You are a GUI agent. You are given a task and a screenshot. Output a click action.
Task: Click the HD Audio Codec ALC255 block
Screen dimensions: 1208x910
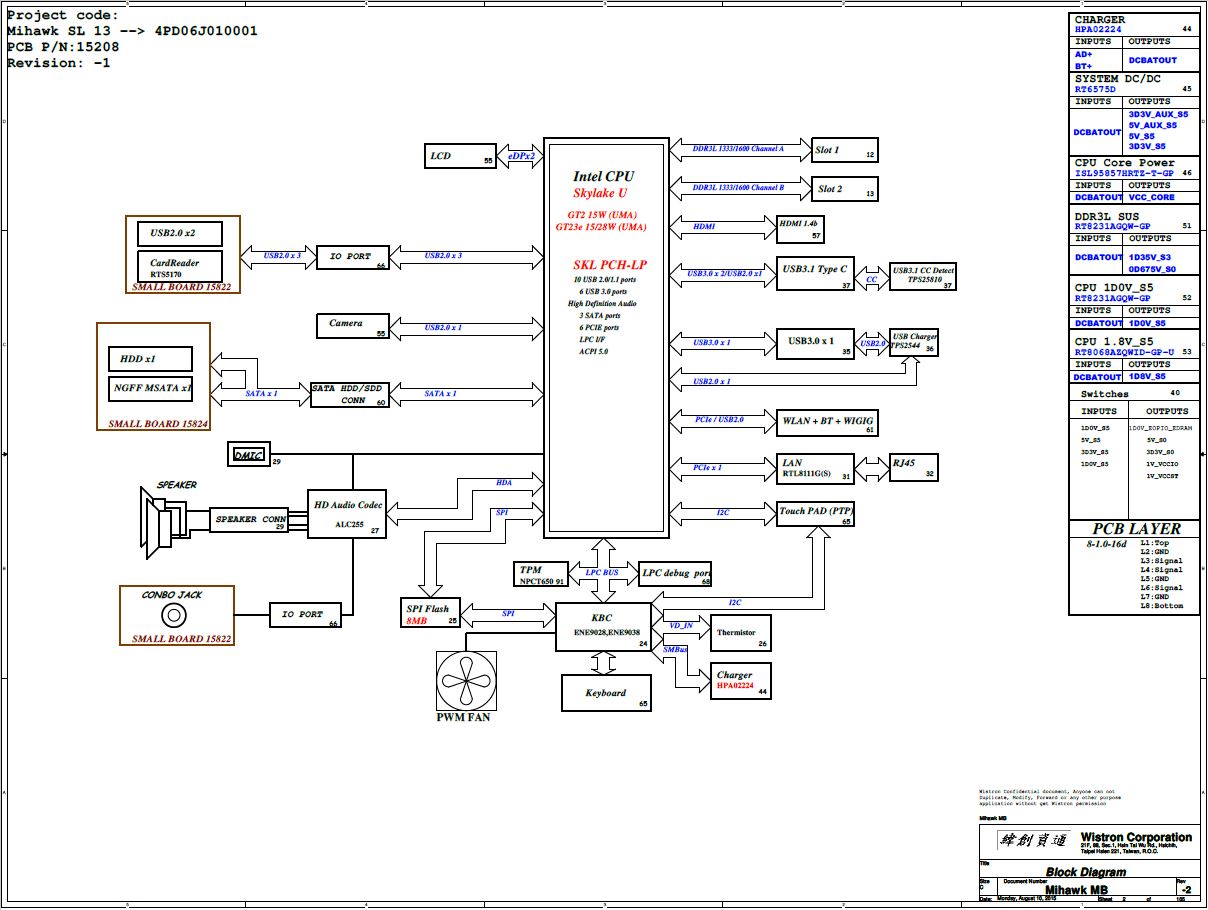click(x=347, y=514)
